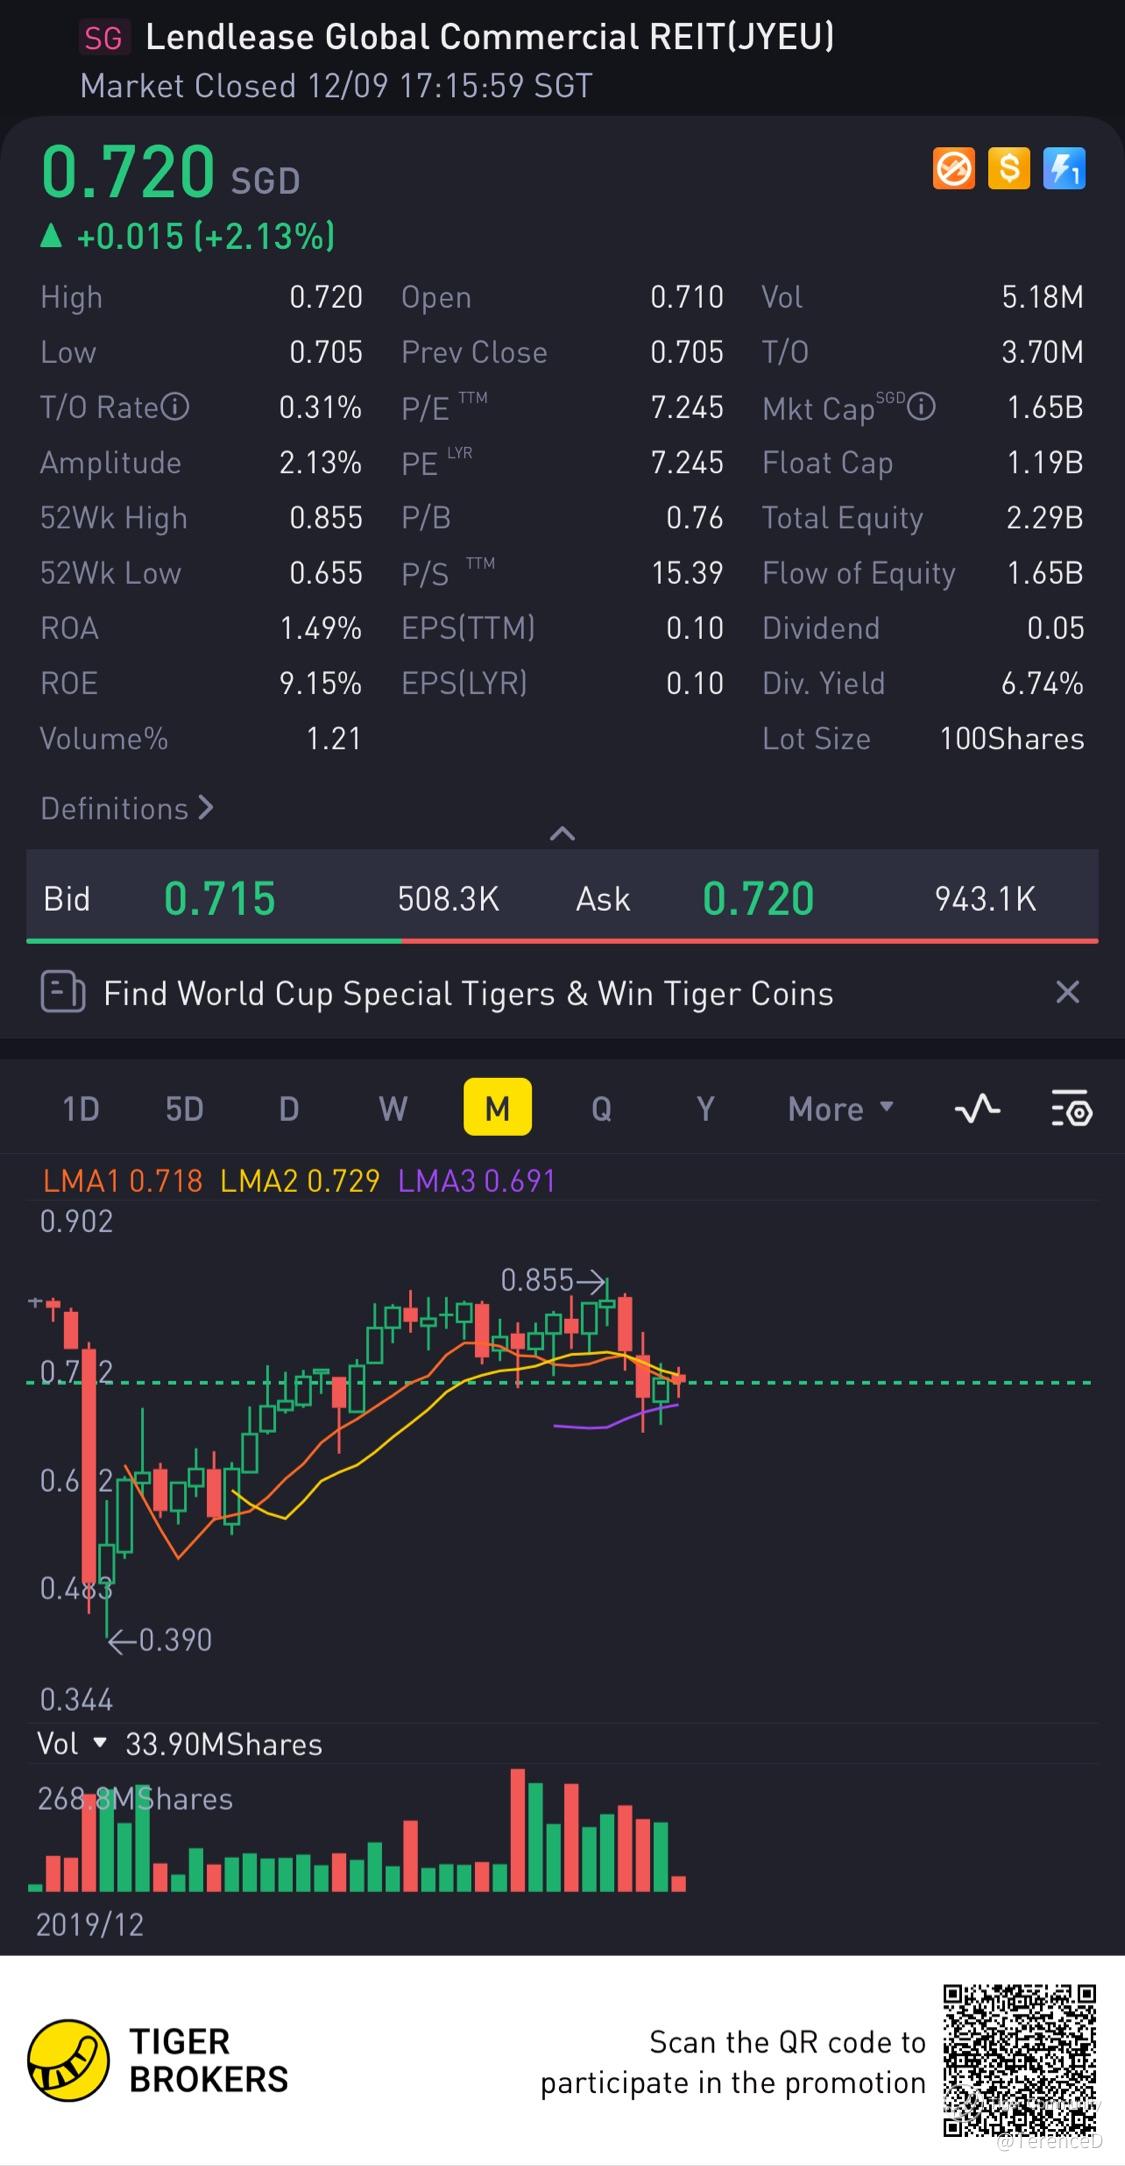Tap the document icon beside World Cup banner
Image resolution: width=1125 pixels, height=2166 pixels.
[62, 993]
